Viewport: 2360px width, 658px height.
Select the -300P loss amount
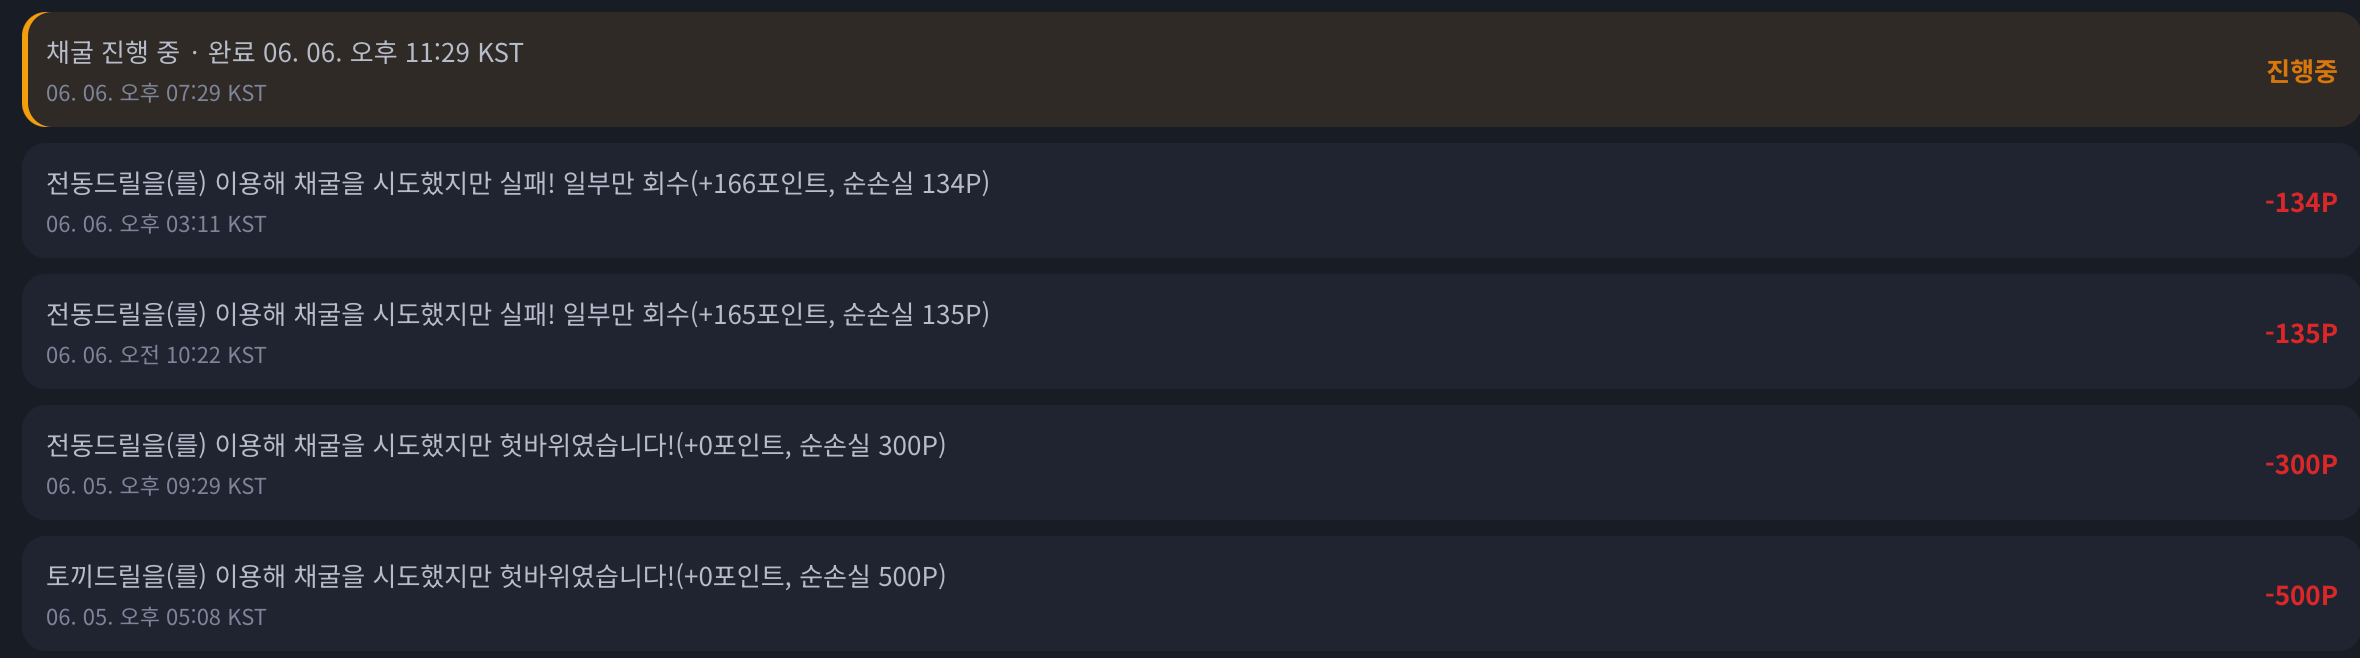[x=2301, y=464]
